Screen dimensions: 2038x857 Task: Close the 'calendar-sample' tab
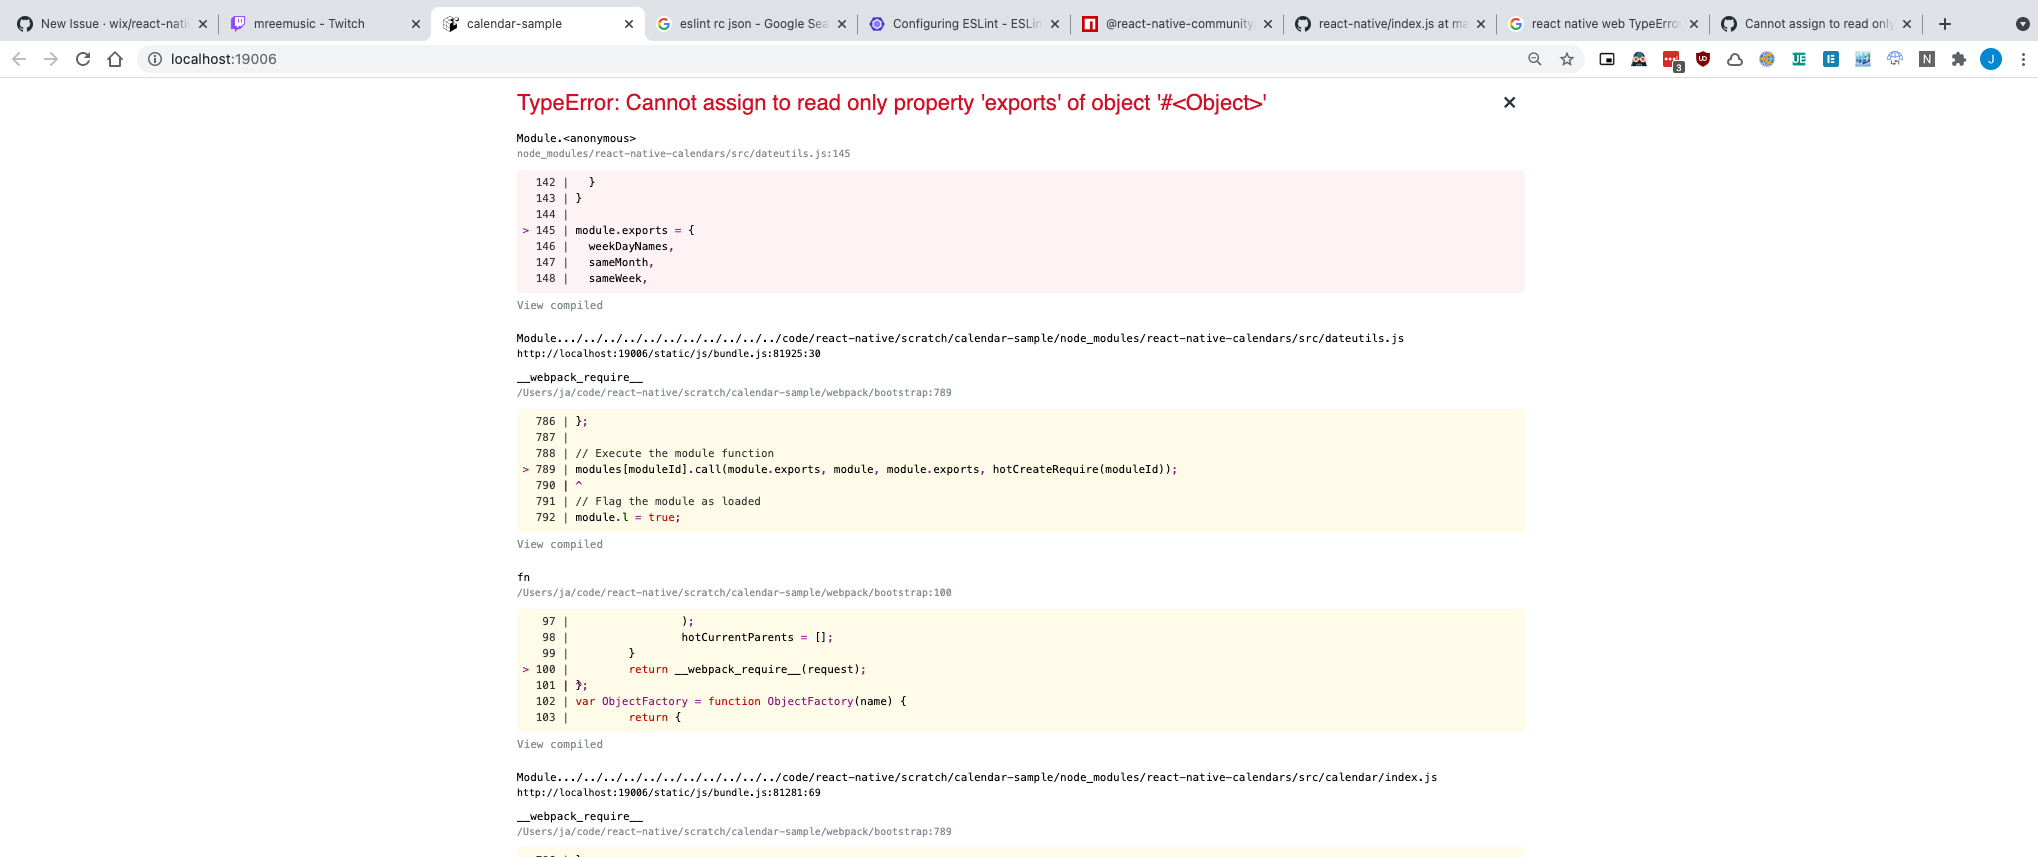point(629,24)
